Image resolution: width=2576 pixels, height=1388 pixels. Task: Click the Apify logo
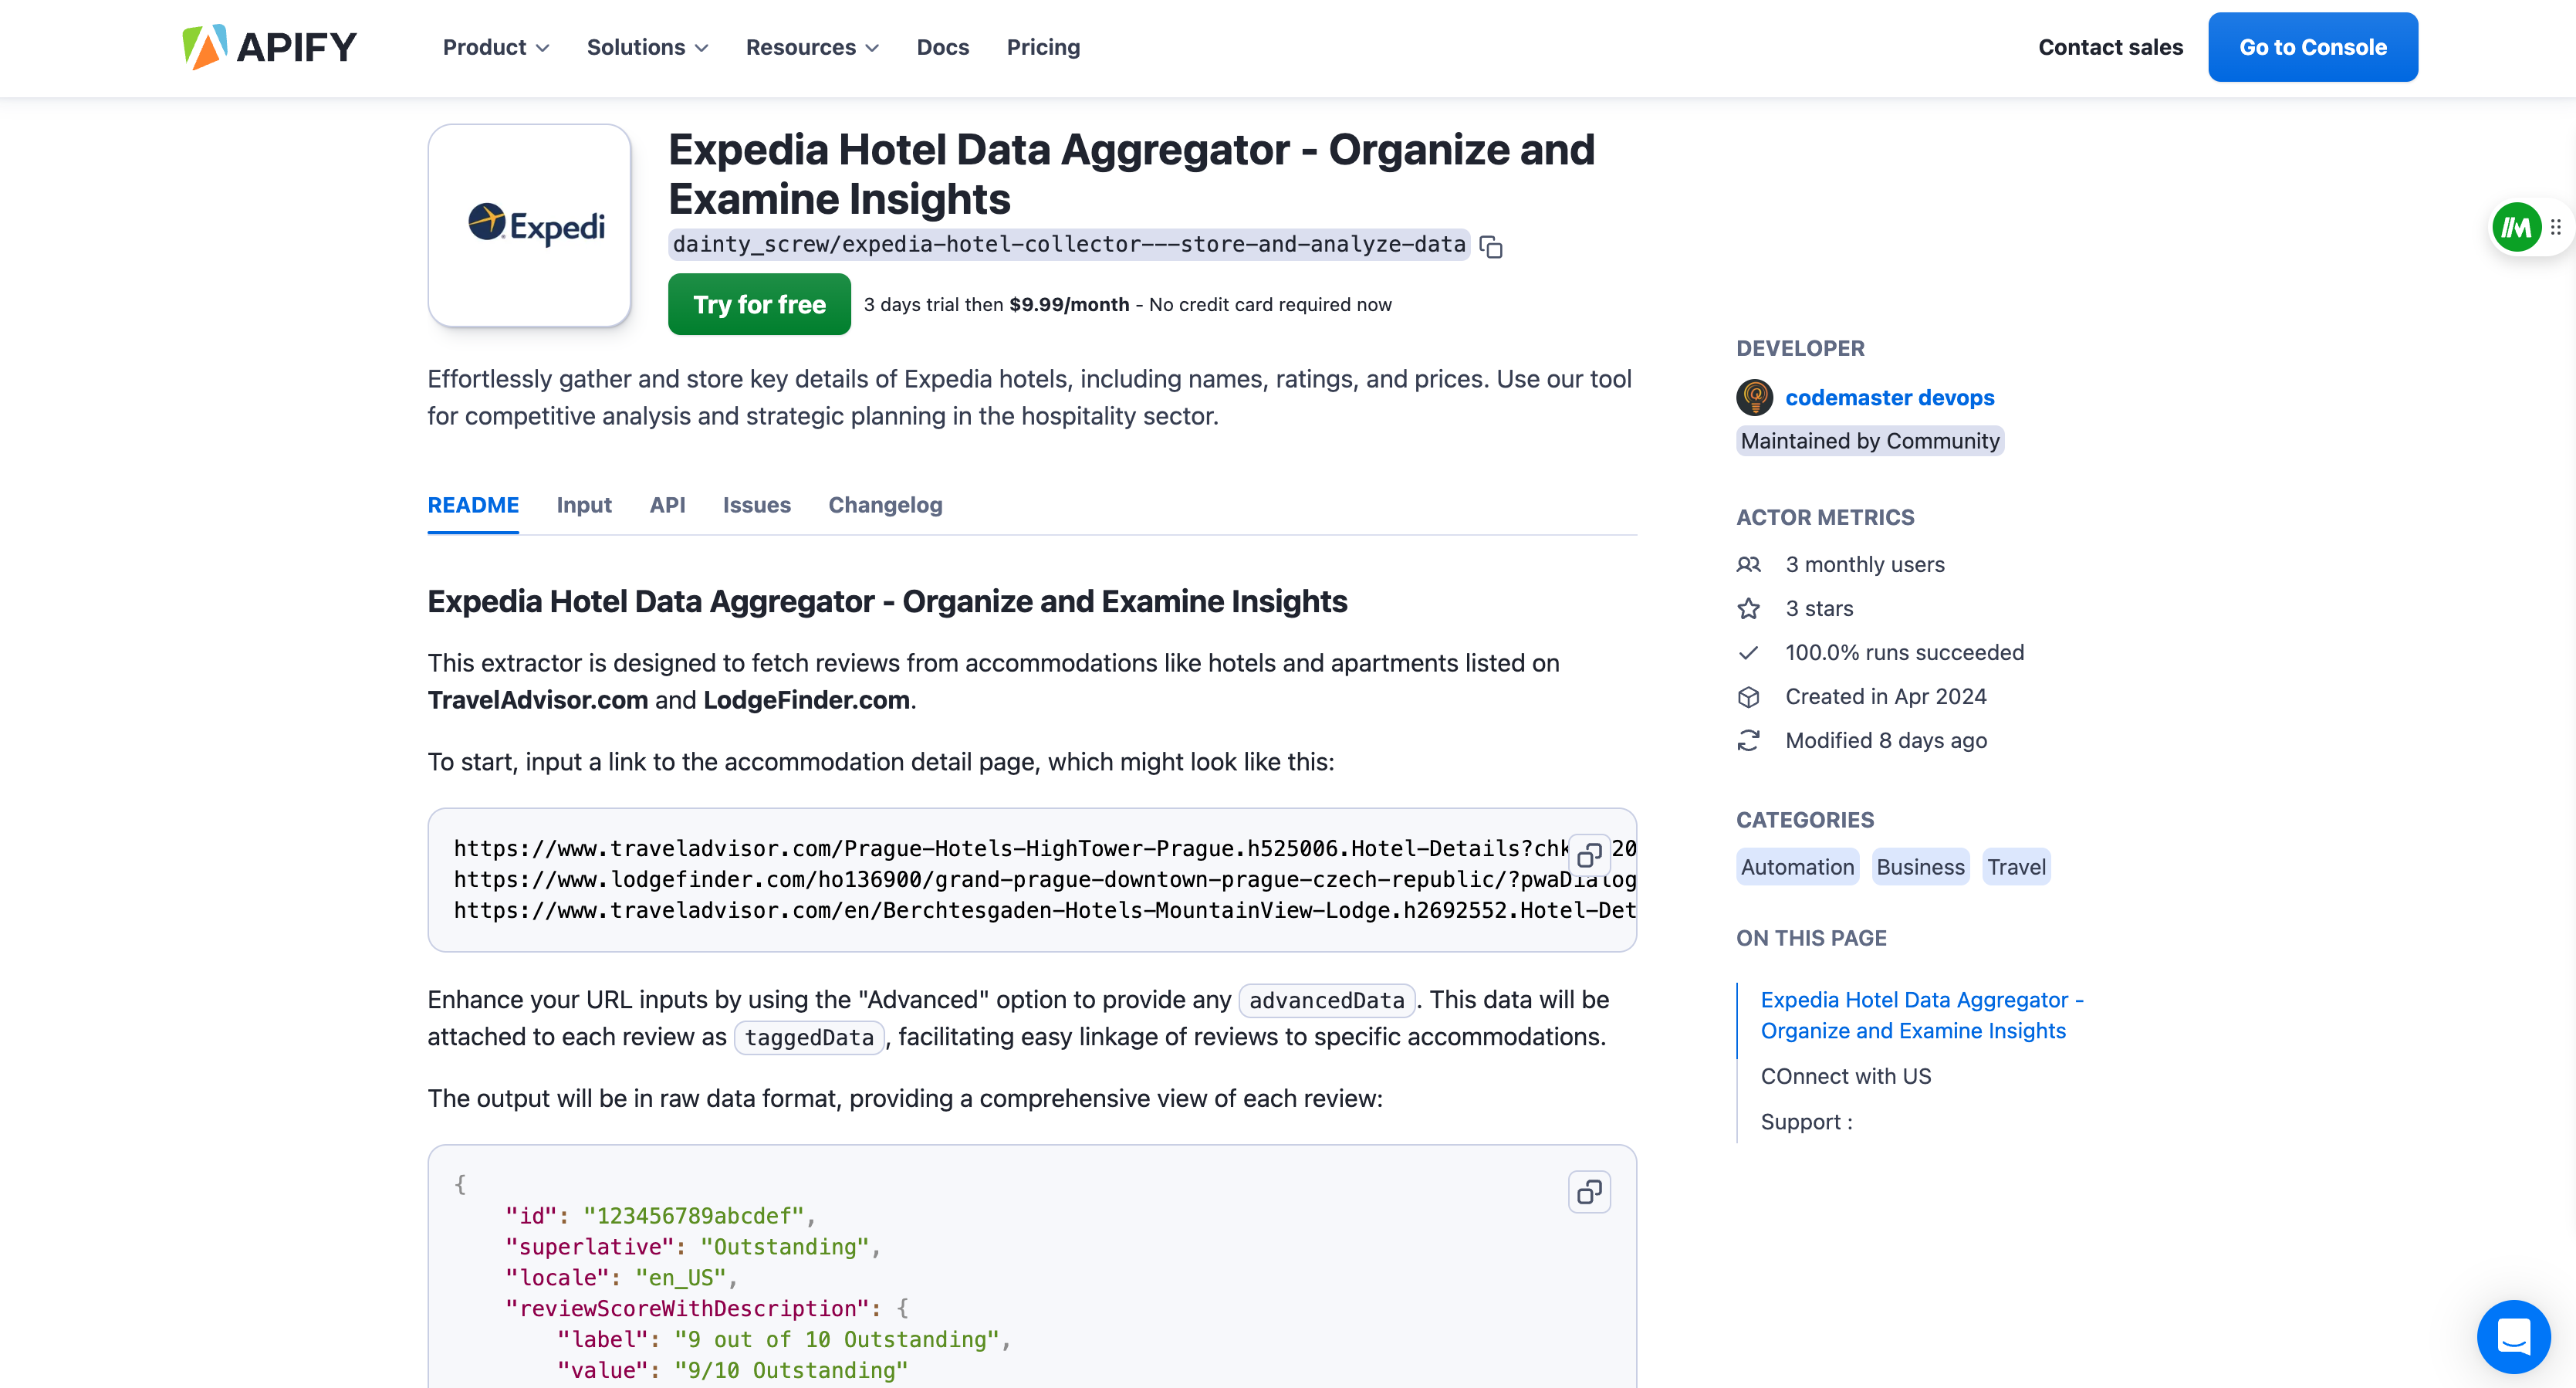[x=269, y=47]
